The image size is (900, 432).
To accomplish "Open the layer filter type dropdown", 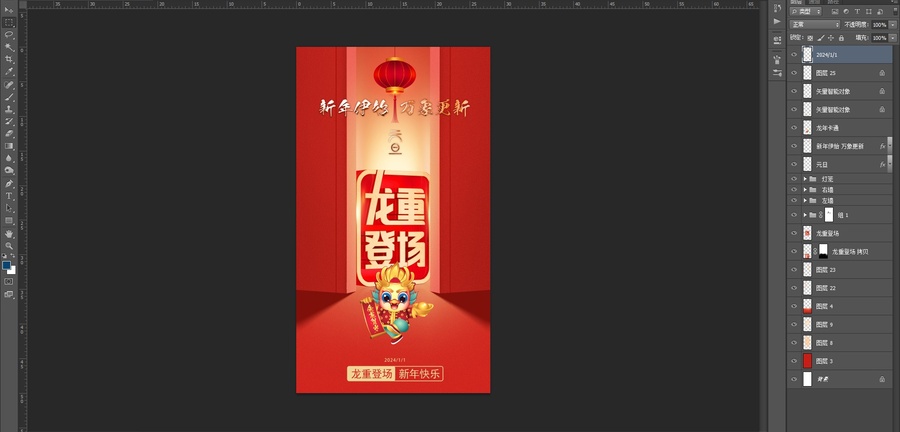I will 806,11.
